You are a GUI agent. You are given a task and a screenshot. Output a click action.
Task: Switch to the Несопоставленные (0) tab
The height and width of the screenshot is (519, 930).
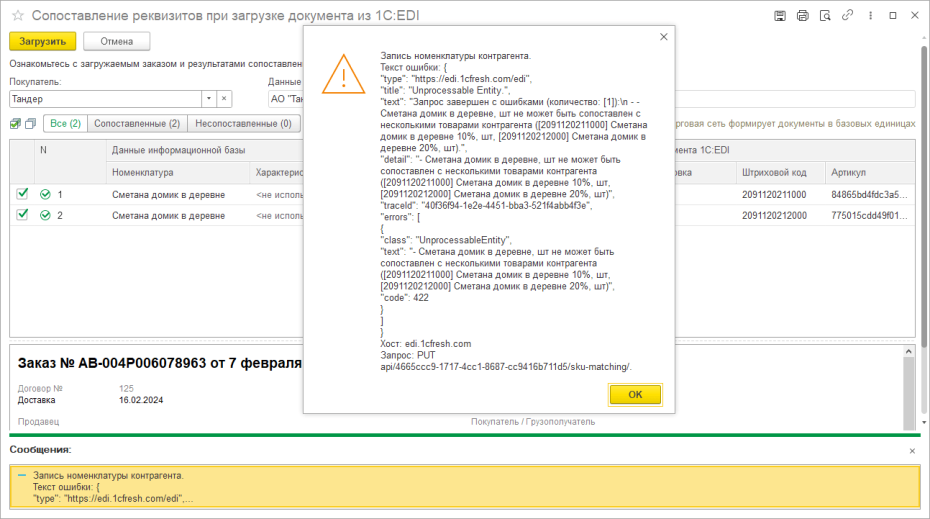click(244, 123)
